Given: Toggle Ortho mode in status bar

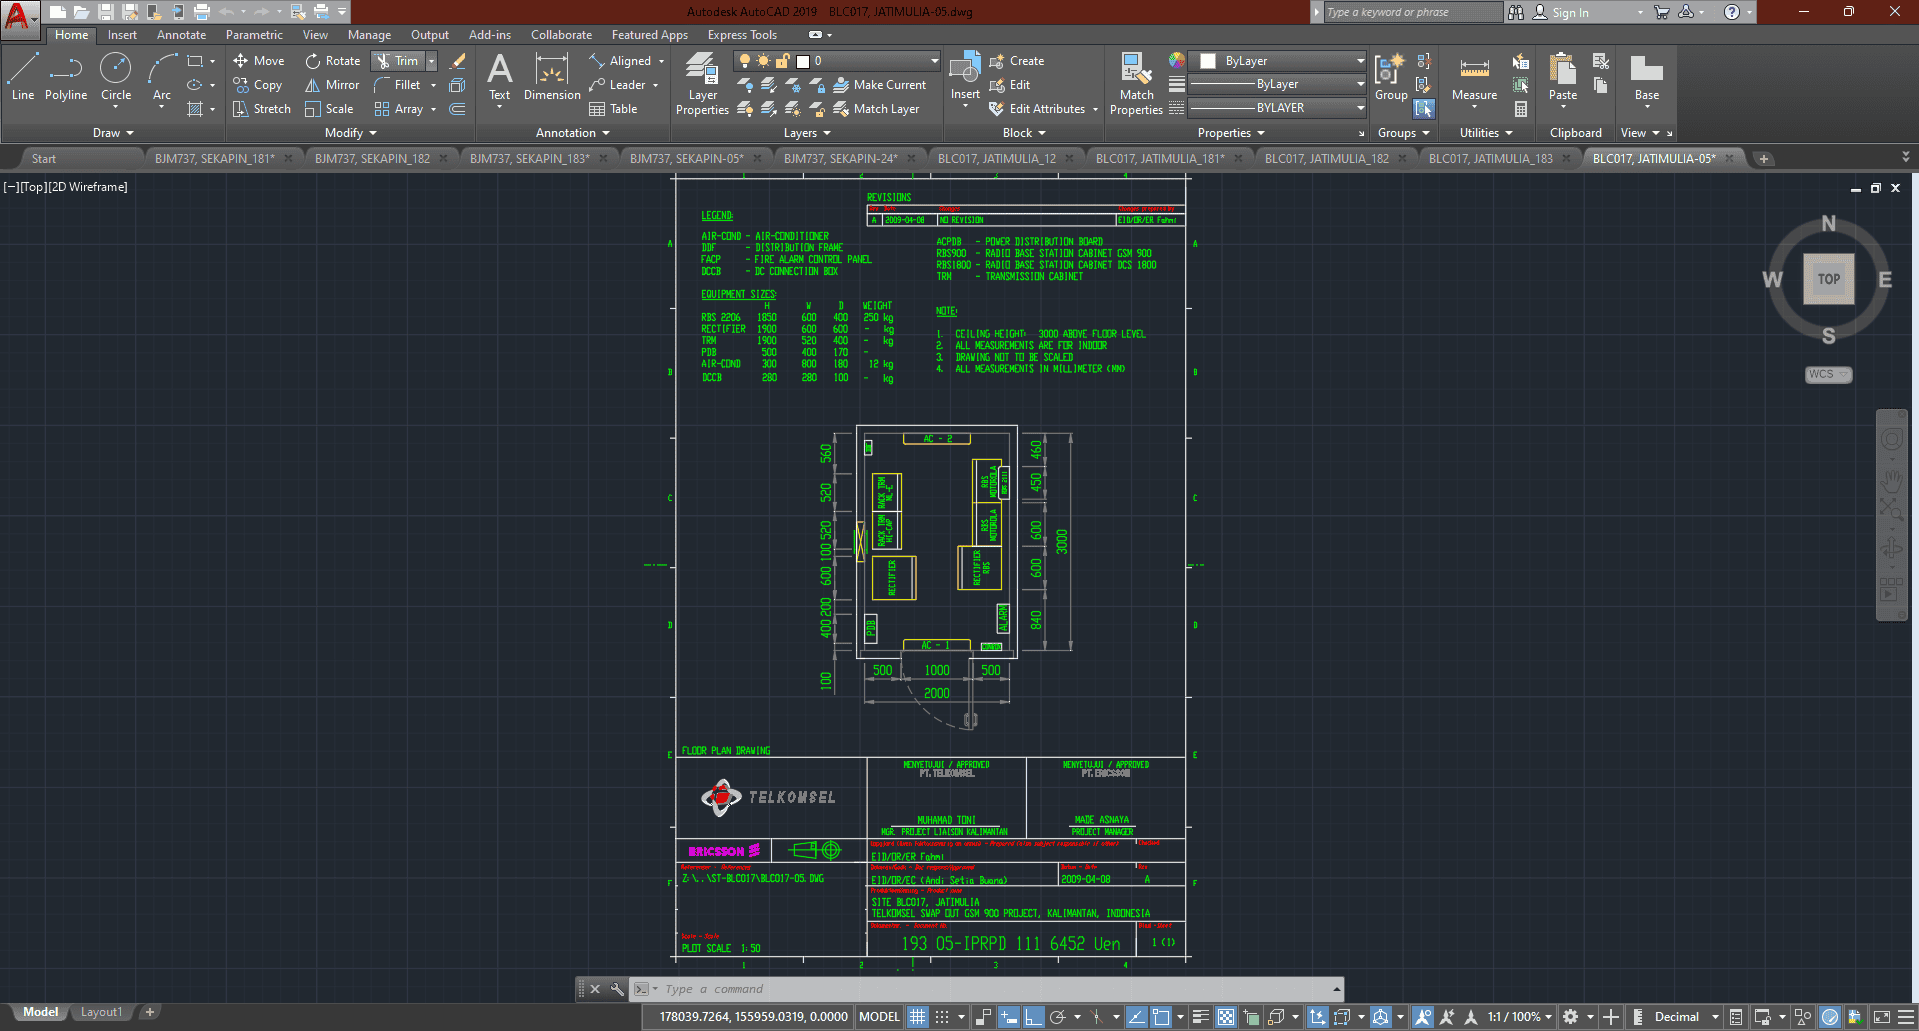Looking at the screenshot, I should coord(1033,1017).
